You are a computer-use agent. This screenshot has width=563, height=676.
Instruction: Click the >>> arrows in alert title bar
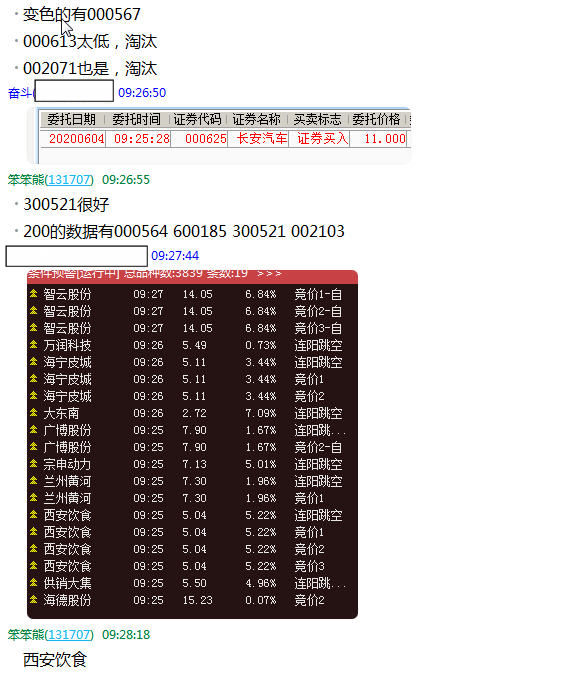pyautogui.click(x=269, y=274)
